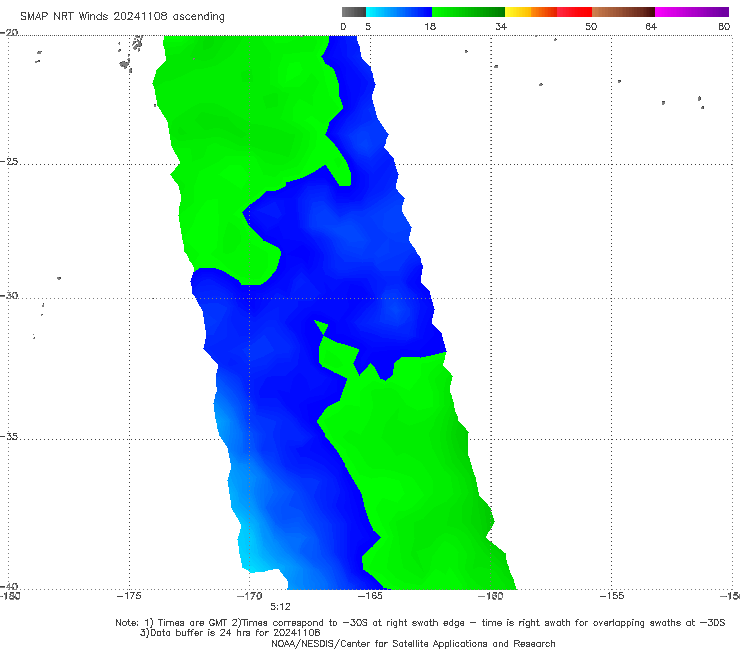
Task: Click the yellow-orange segment of the color bar
Action: (531, 12)
